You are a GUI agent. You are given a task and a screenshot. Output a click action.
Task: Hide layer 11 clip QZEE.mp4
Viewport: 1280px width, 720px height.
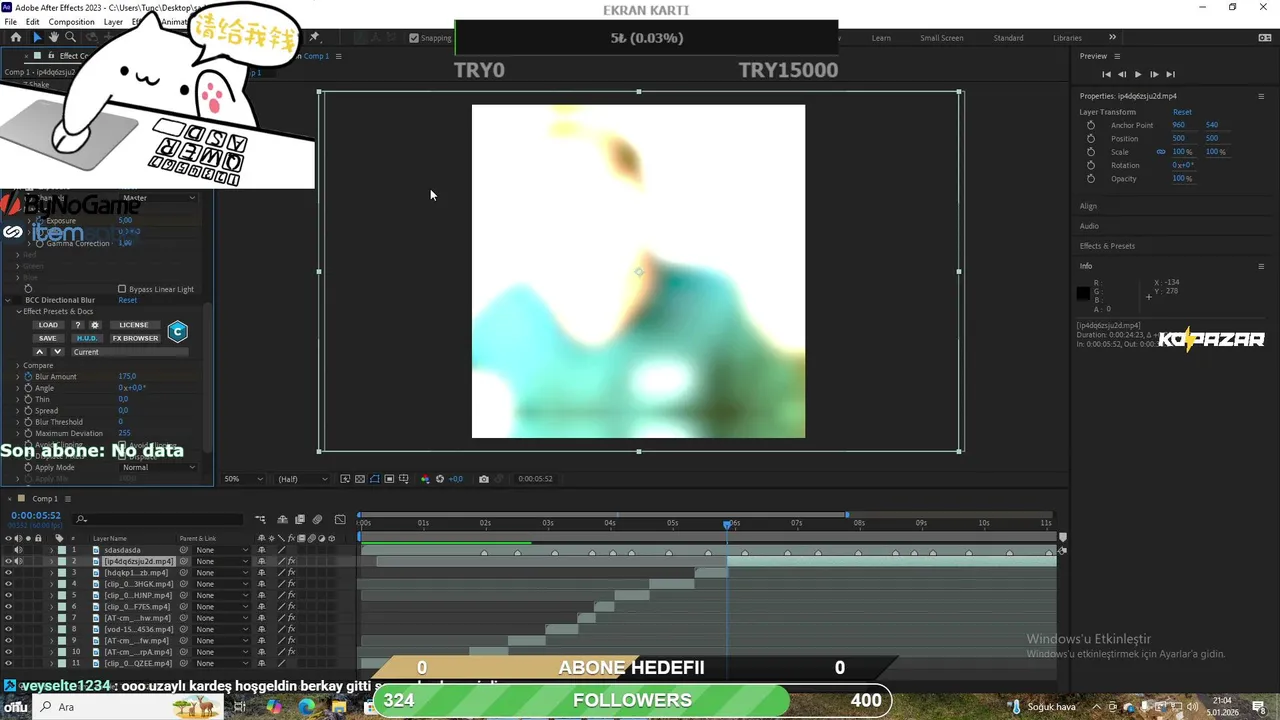pyautogui.click(x=8, y=663)
